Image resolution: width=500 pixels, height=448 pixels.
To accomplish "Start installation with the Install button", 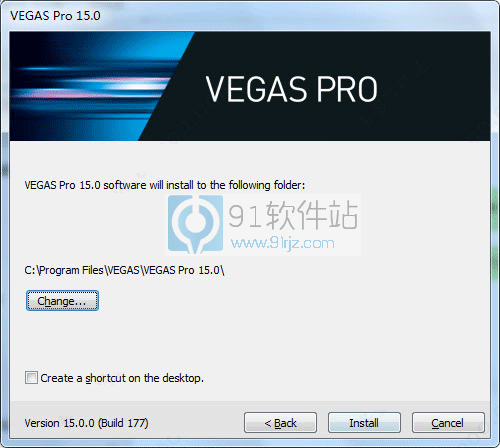I will click(x=364, y=423).
